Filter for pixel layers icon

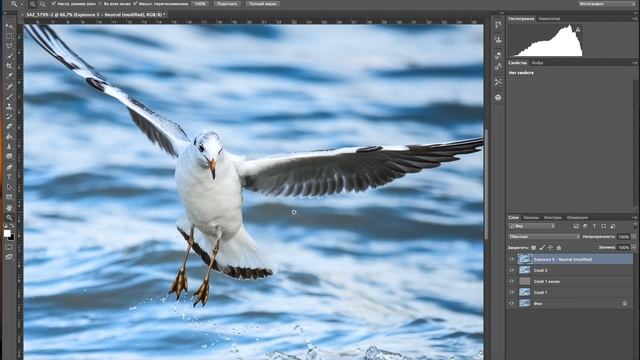[x=576, y=226]
